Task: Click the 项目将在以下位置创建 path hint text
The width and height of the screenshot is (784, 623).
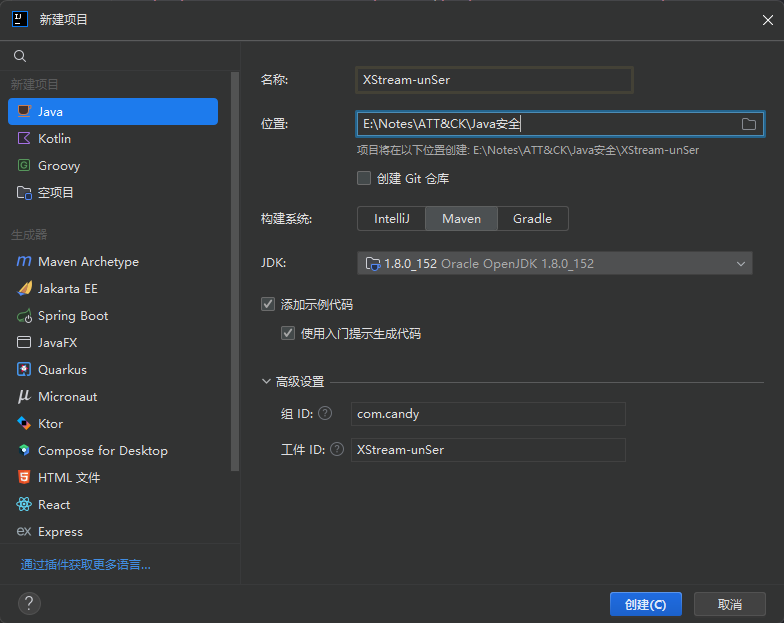Action: 528,150
